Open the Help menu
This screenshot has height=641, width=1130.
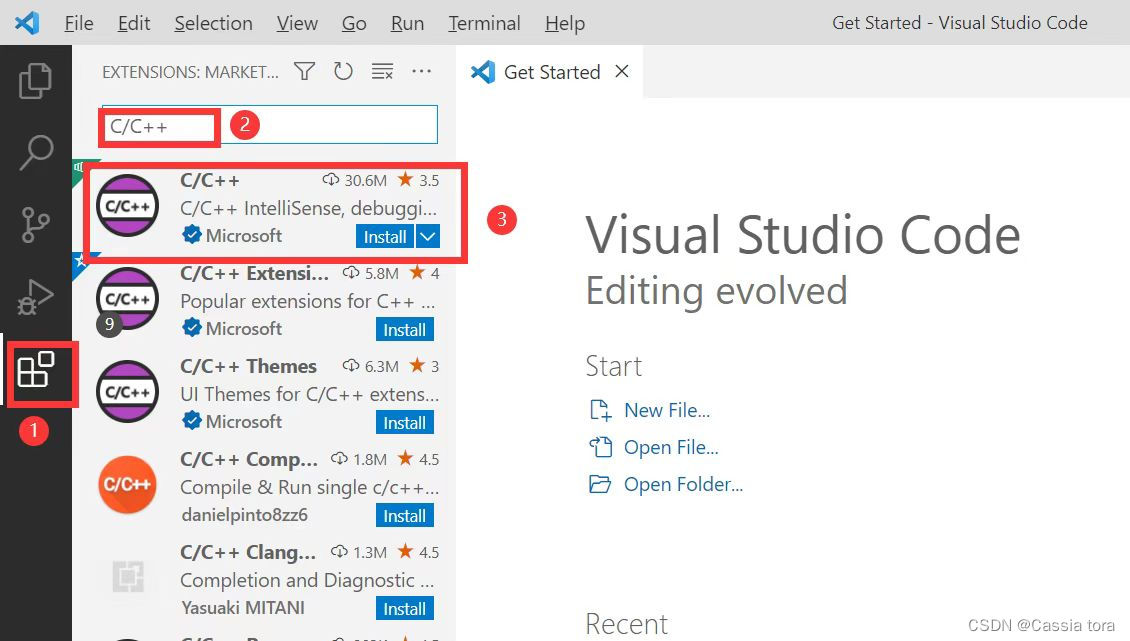565,23
